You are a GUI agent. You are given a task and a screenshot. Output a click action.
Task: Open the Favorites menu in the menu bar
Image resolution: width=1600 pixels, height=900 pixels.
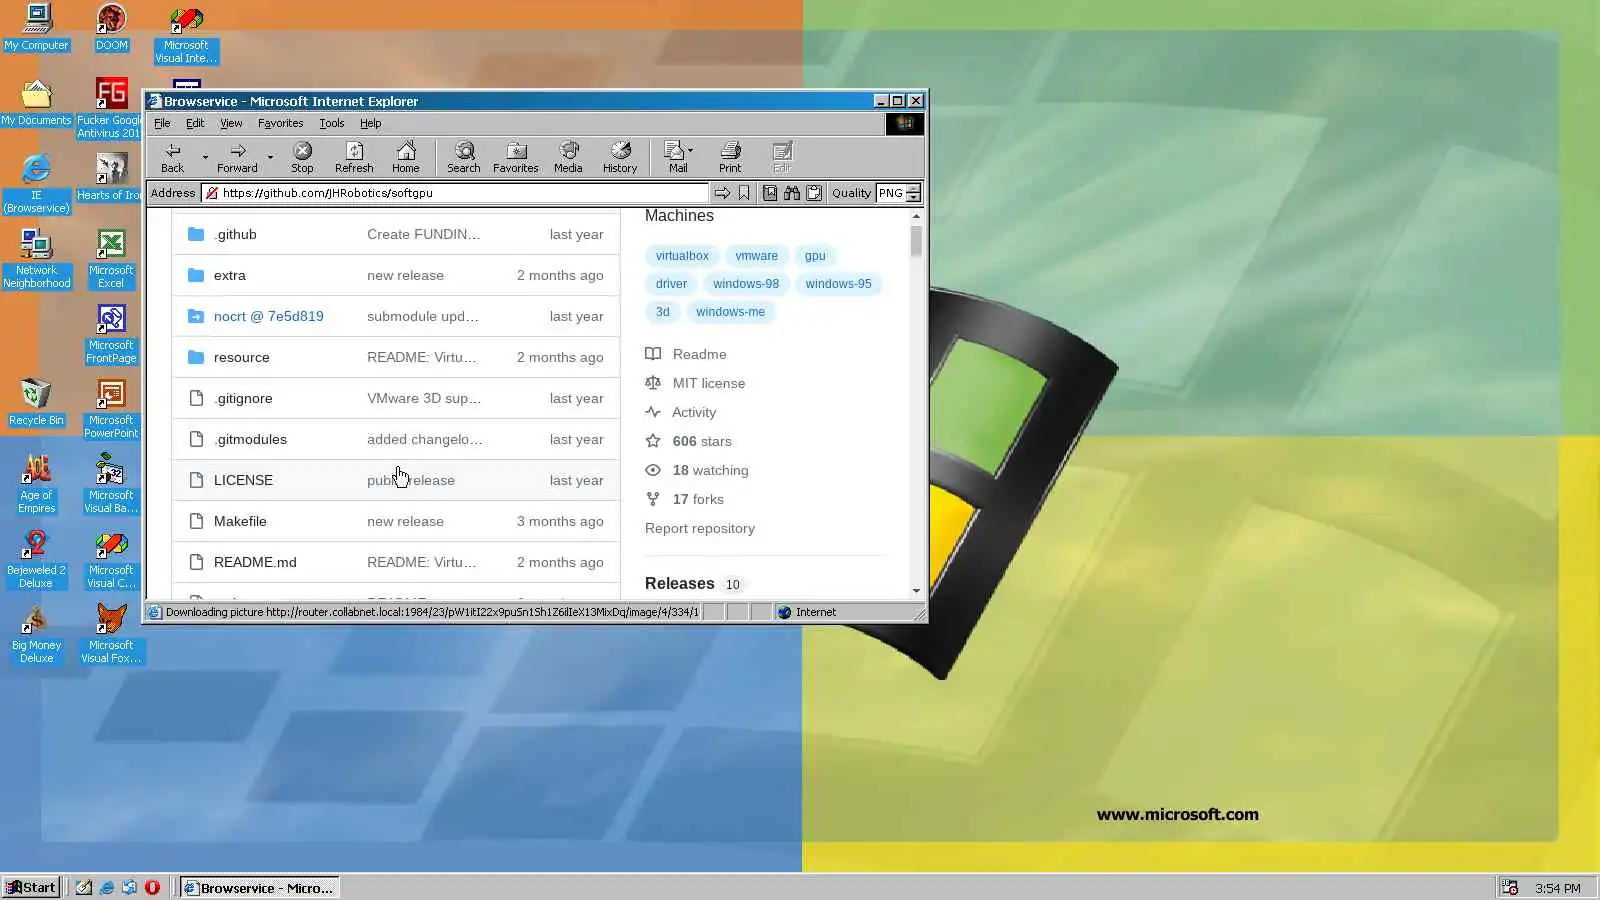(x=280, y=123)
